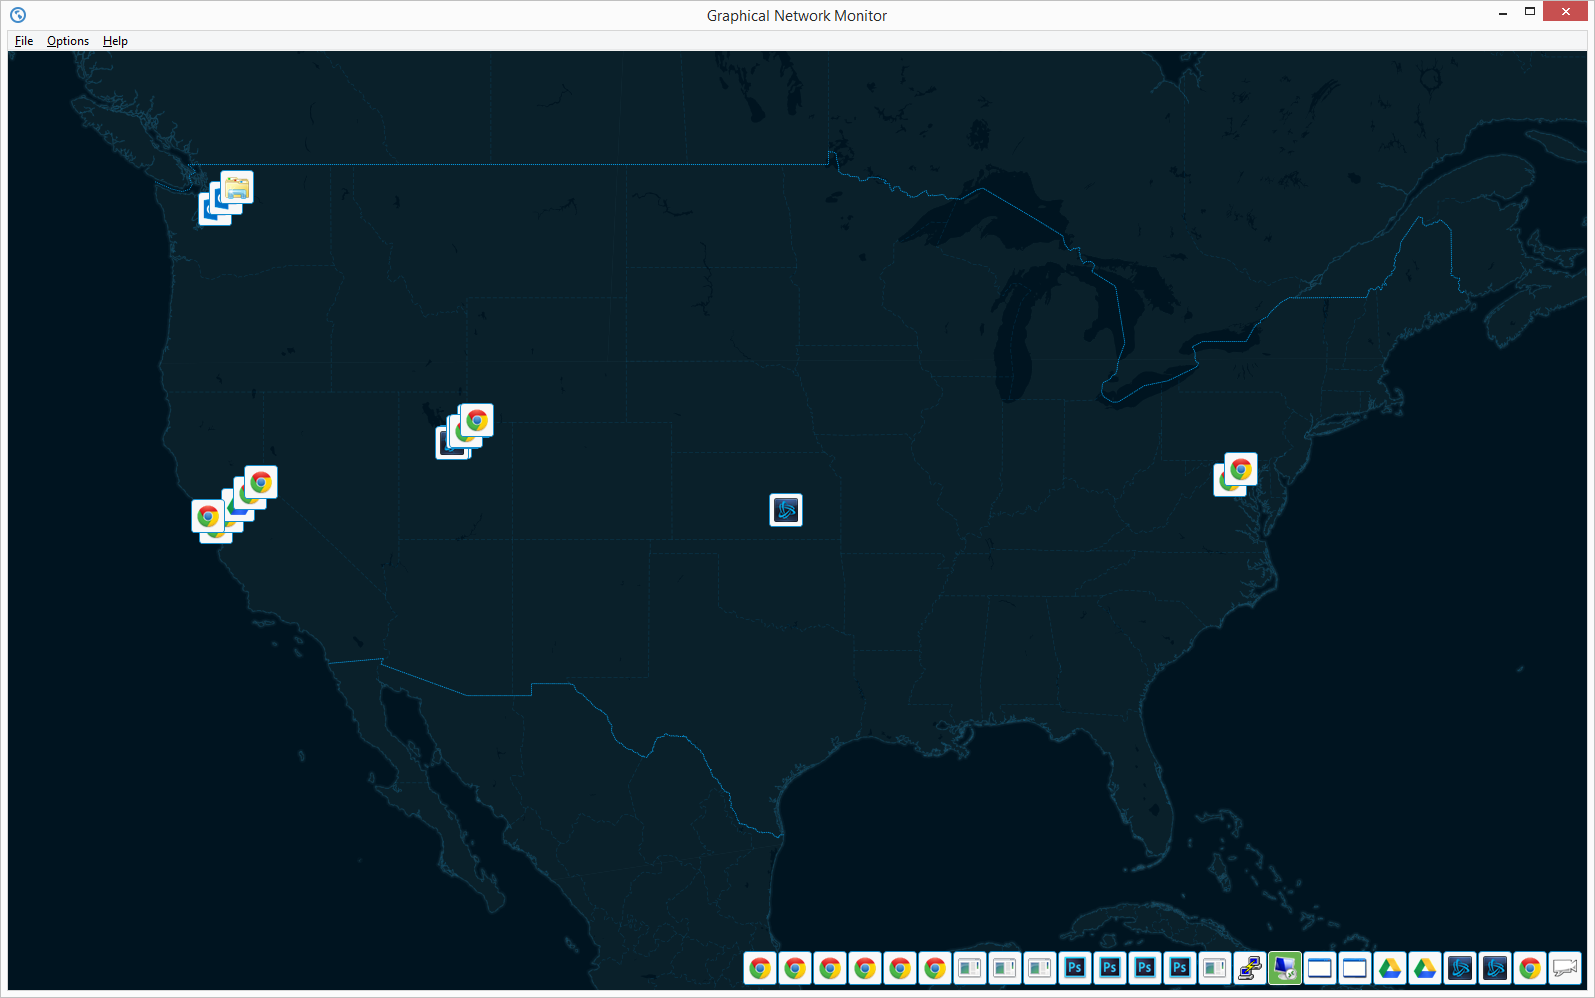The width and height of the screenshot is (1595, 998).
Task: Select the front-left Chrome icon on the California coast
Action: coord(208,516)
